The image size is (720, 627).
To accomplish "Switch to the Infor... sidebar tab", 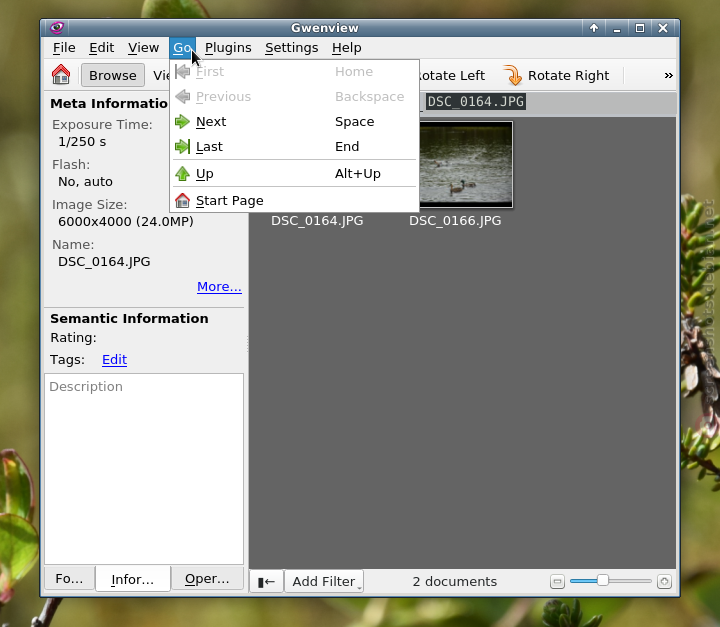I will [x=132, y=579].
